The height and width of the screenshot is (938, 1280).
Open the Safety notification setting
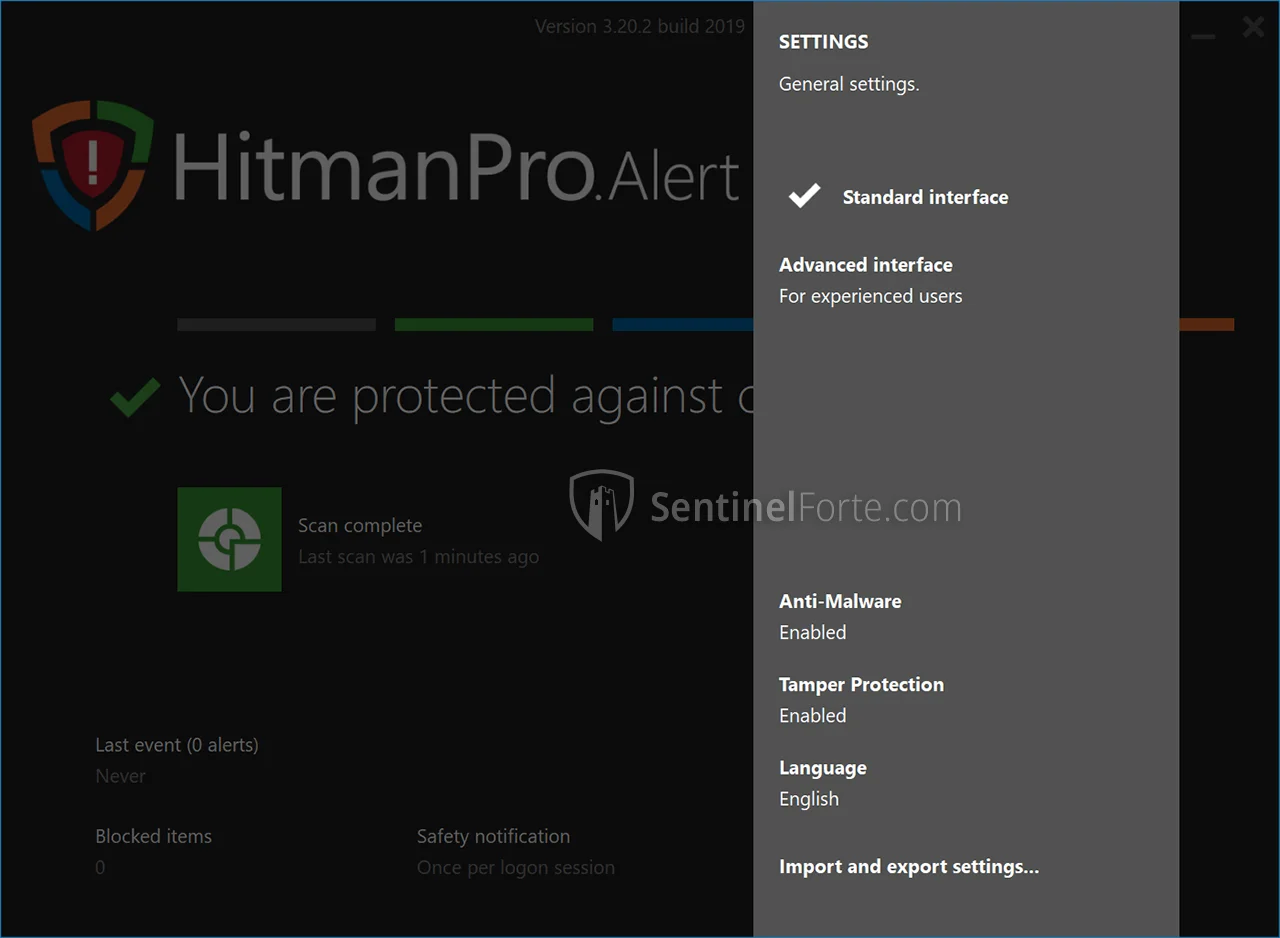pyautogui.click(x=494, y=836)
